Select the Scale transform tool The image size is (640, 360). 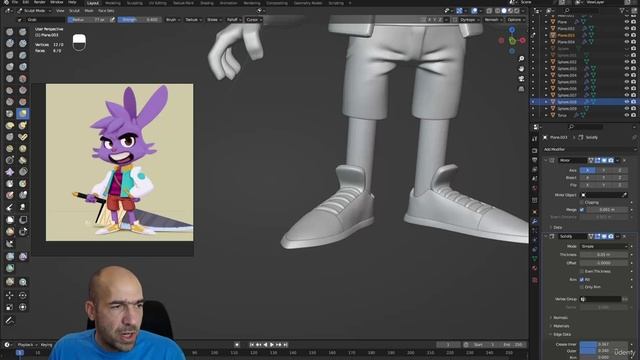tap(10, 307)
